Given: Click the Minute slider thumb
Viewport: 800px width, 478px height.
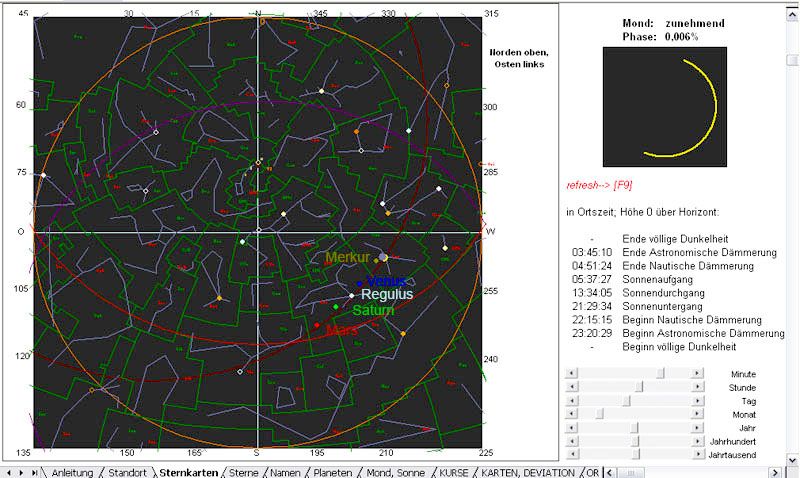Looking at the screenshot, I should coord(660,373).
